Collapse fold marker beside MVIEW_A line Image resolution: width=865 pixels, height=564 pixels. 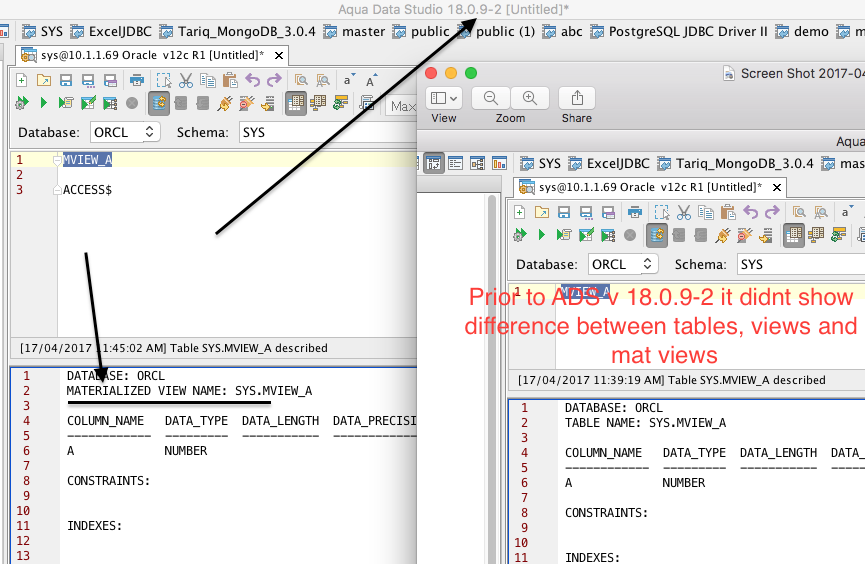click(57, 160)
